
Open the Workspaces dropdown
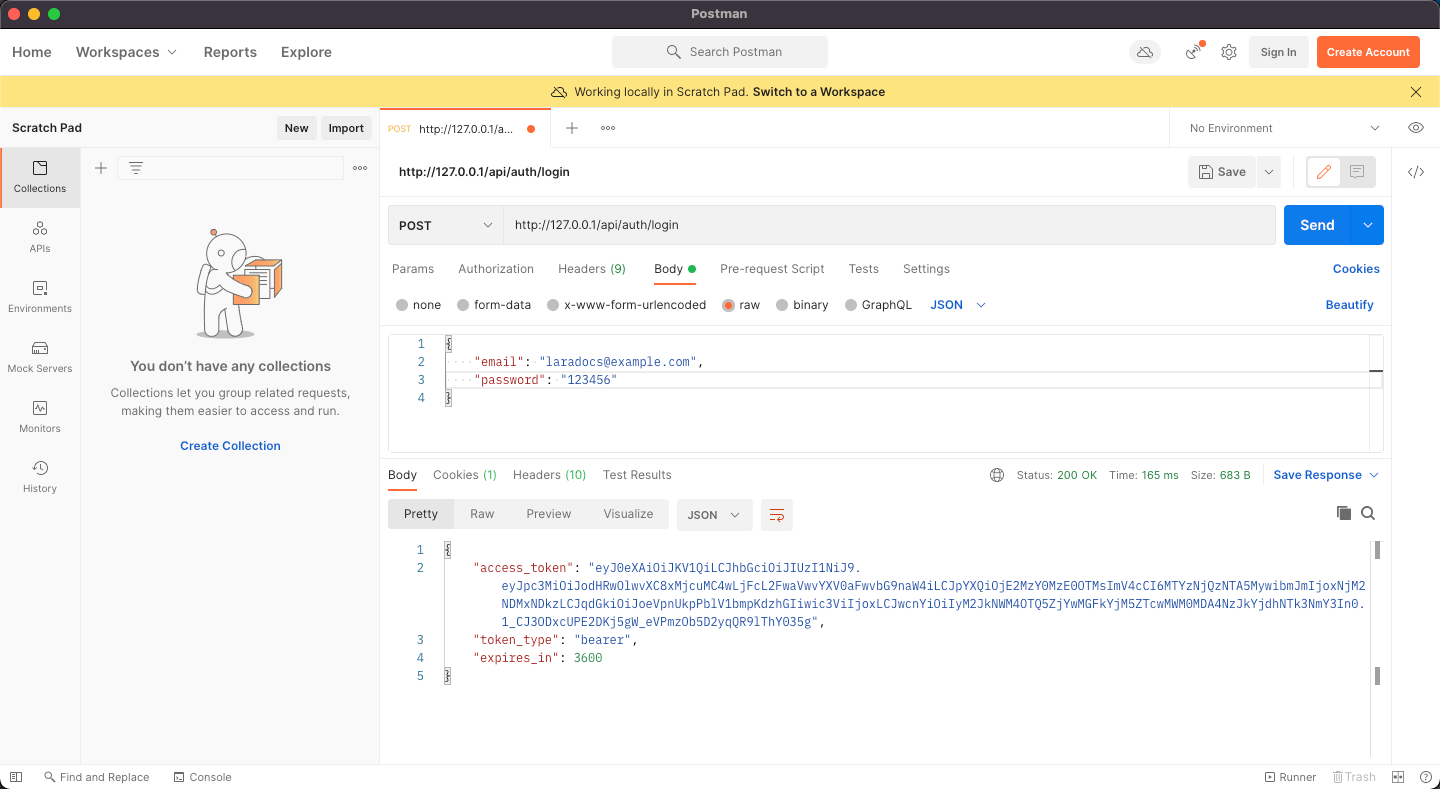coord(126,52)
